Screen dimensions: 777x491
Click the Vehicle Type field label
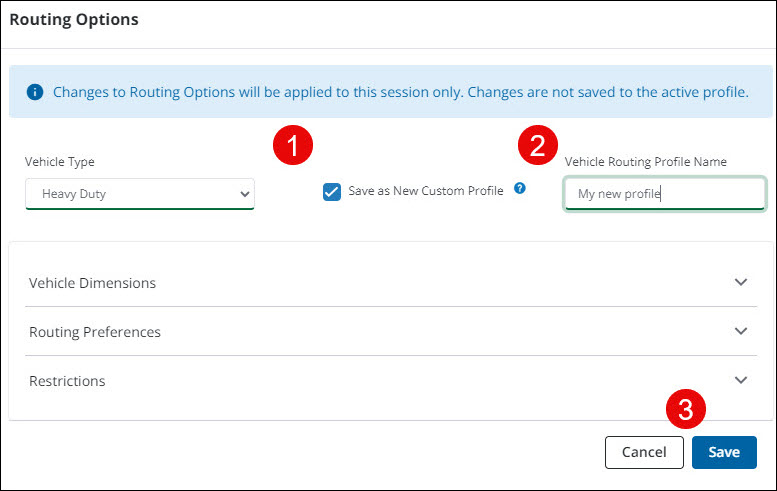[x=60, y=161]
